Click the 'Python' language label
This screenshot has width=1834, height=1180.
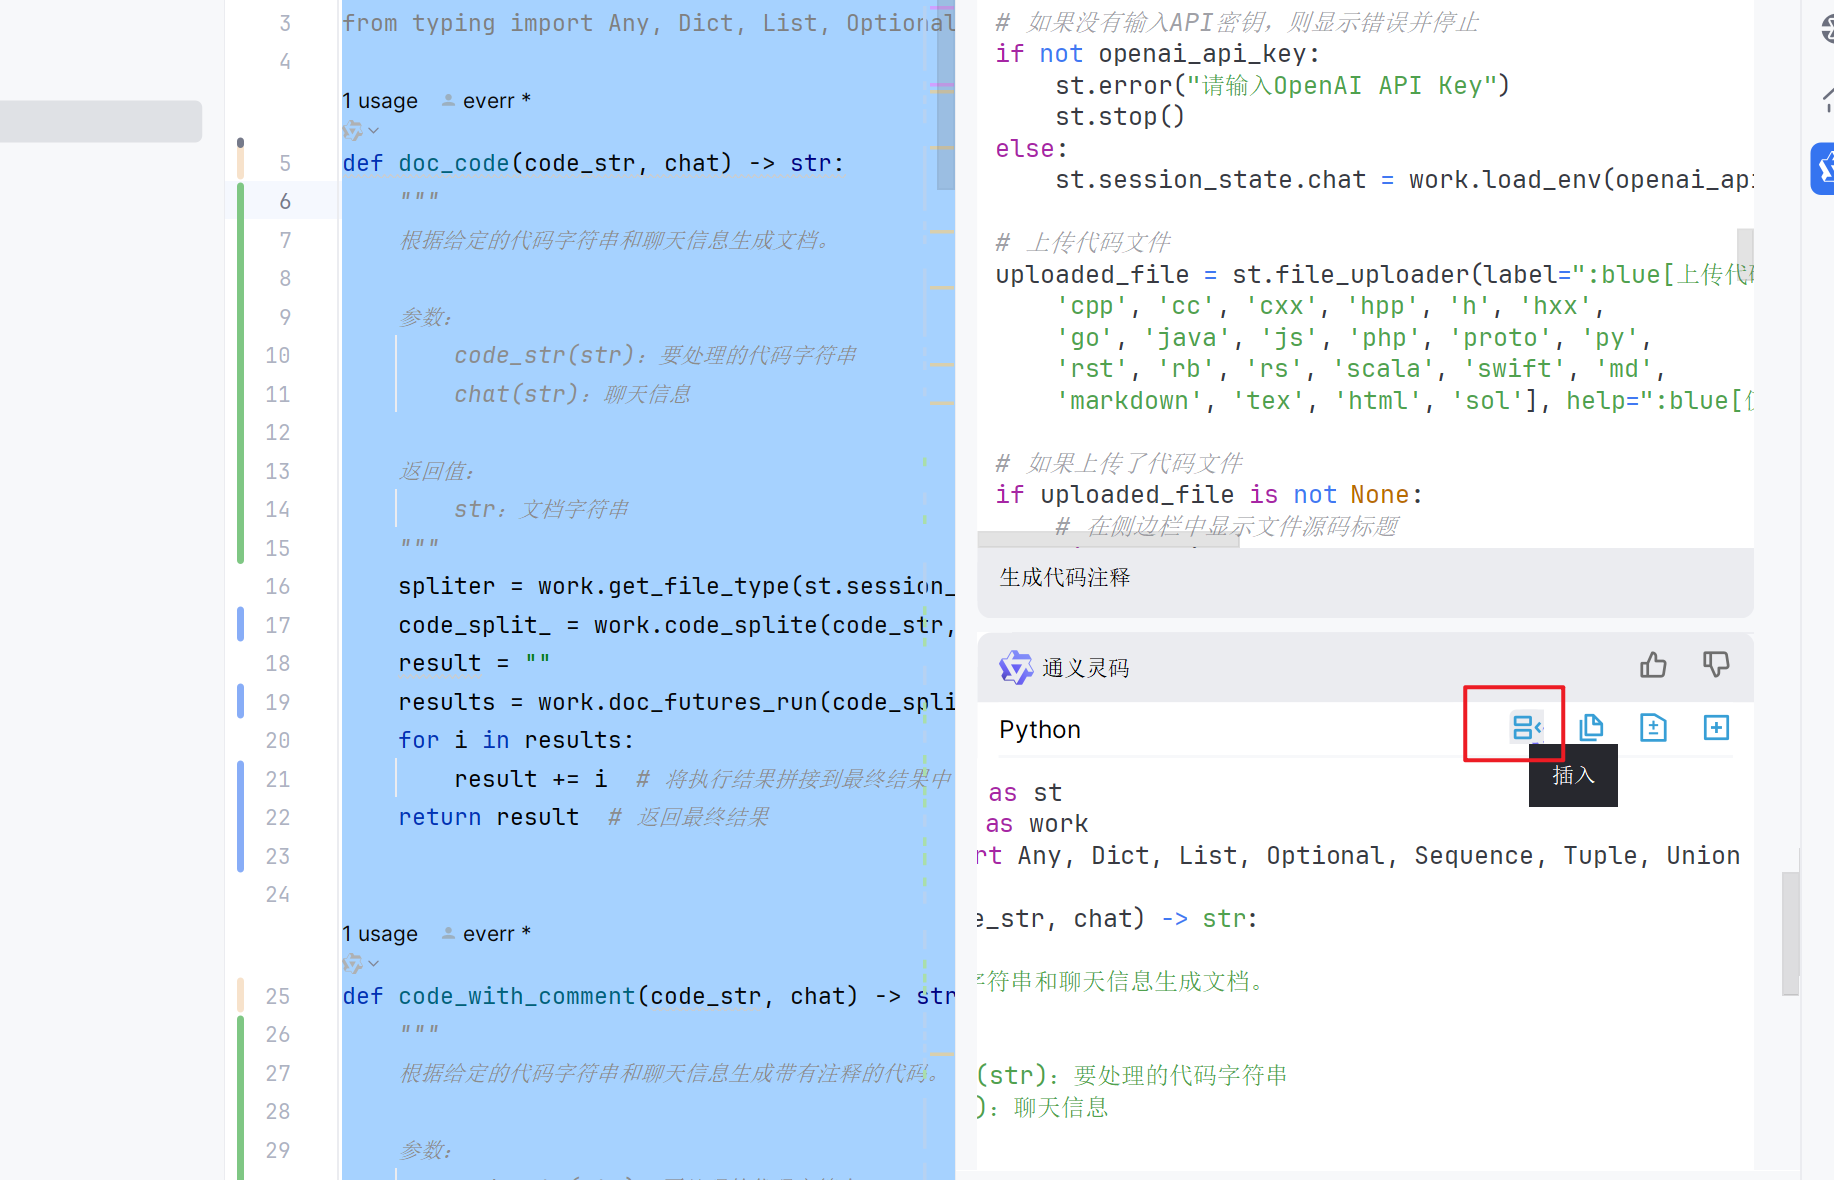pos(1040,730)
